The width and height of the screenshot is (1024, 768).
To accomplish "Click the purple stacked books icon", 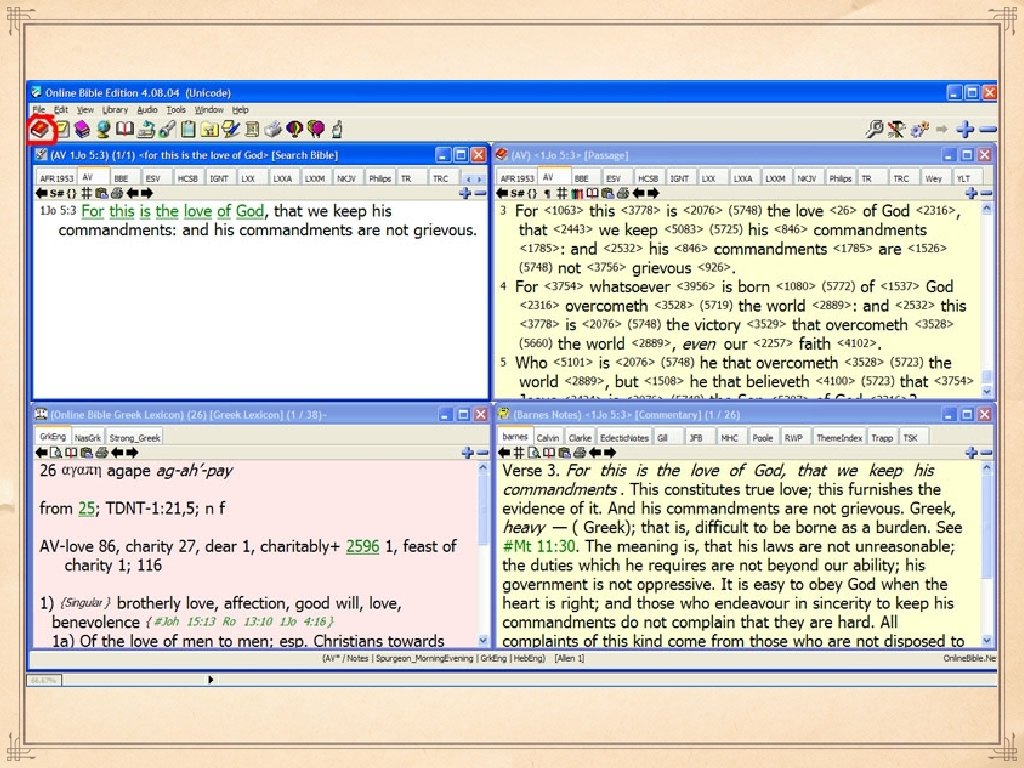I will pyautogui.click(x=82, y=129).
